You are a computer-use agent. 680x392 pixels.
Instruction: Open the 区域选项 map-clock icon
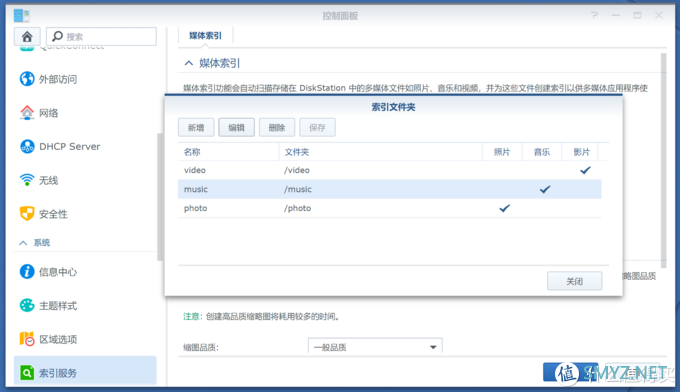pyautogui.click(x=27, y=339)
